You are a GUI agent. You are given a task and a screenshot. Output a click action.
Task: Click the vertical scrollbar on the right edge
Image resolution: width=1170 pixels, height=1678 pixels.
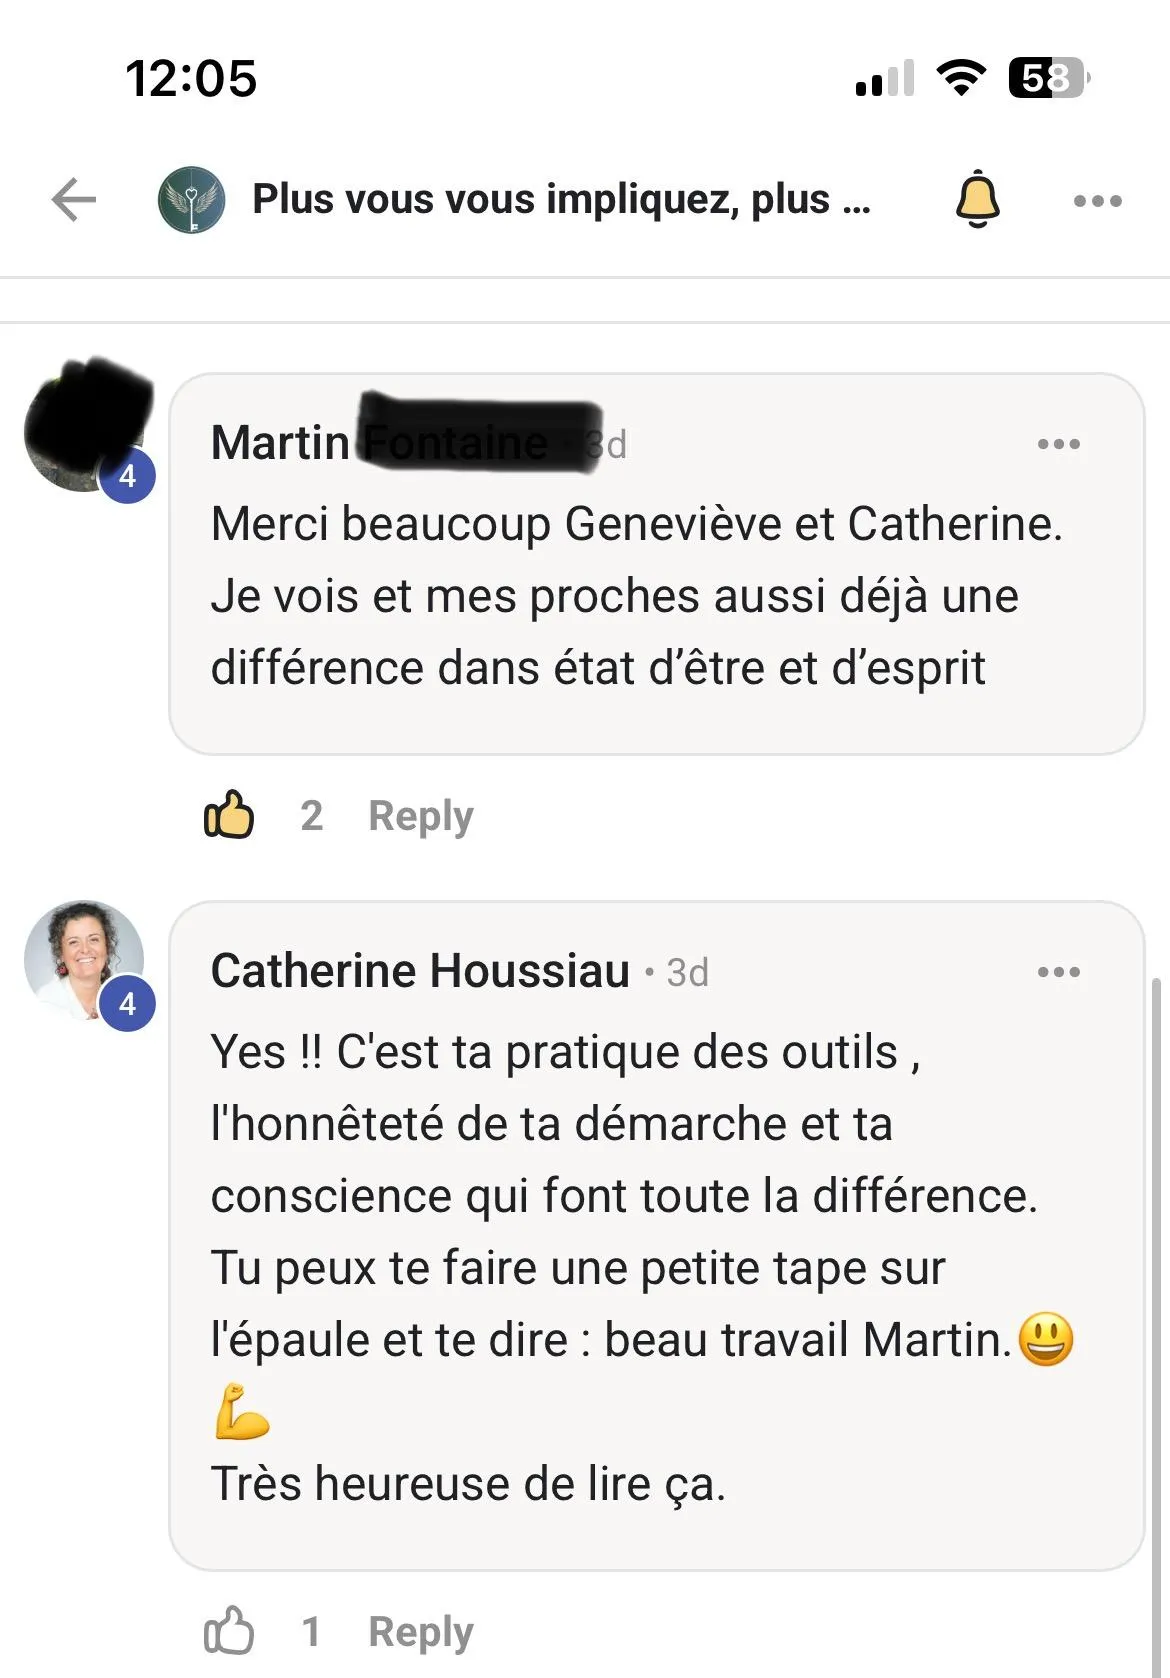tap(1157, 1300)
